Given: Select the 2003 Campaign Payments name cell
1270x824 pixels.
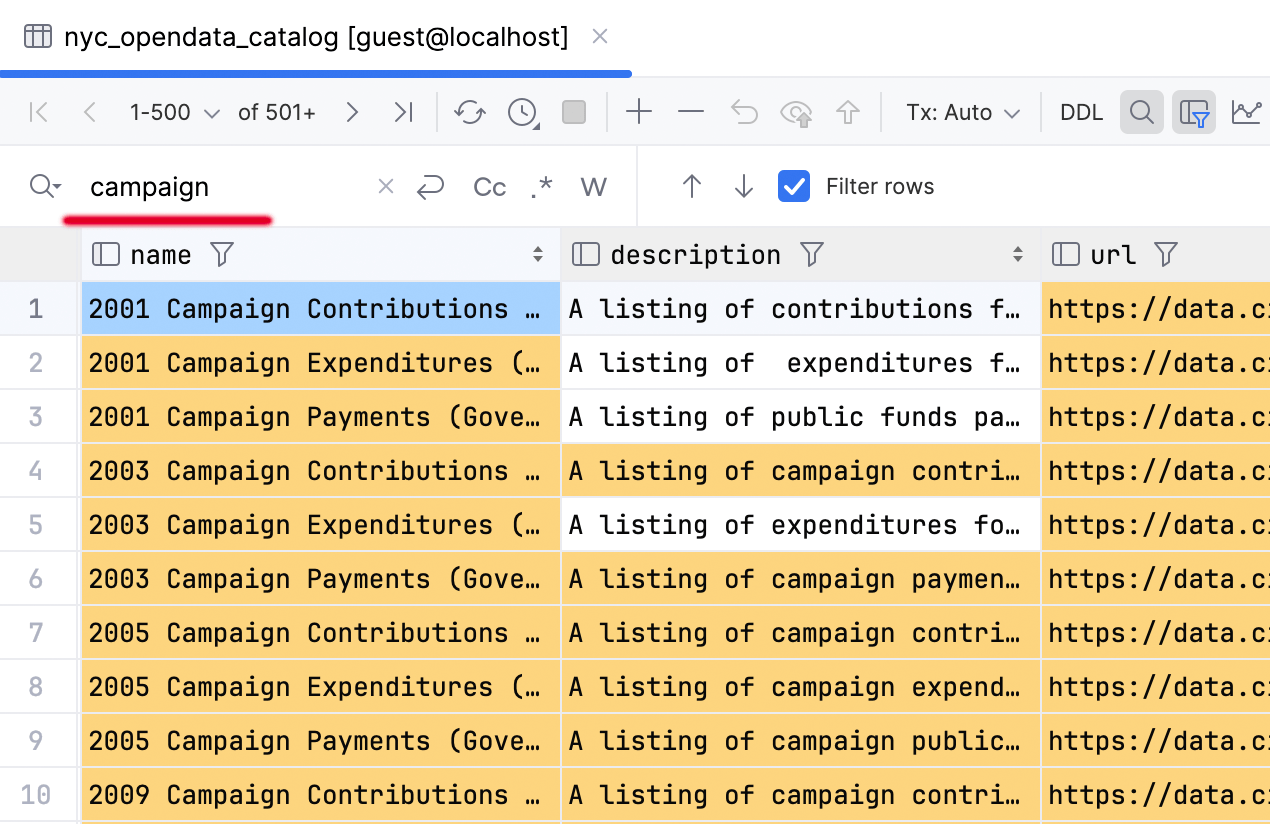Looking at the screenshot, I should tap(320, 579).
